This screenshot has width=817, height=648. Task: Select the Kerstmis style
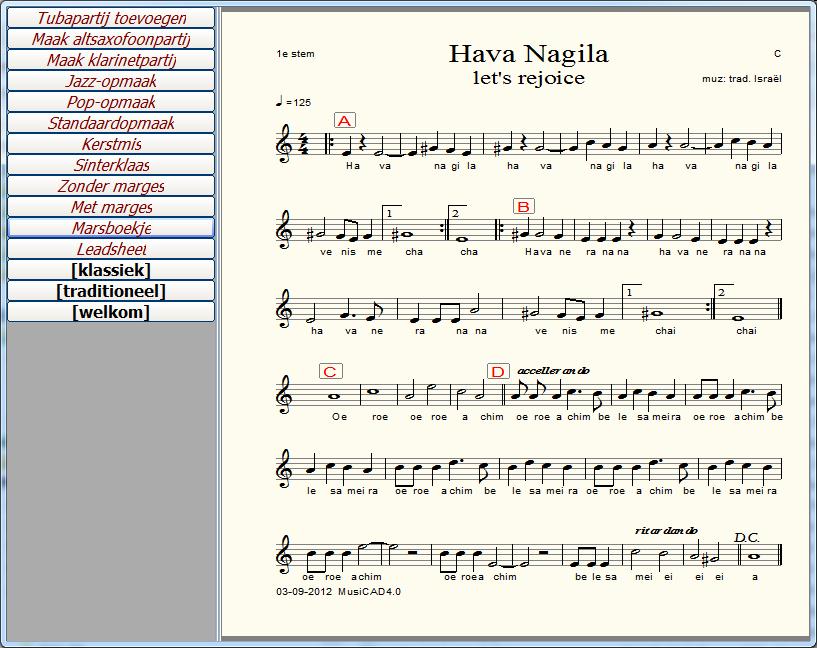111,144
